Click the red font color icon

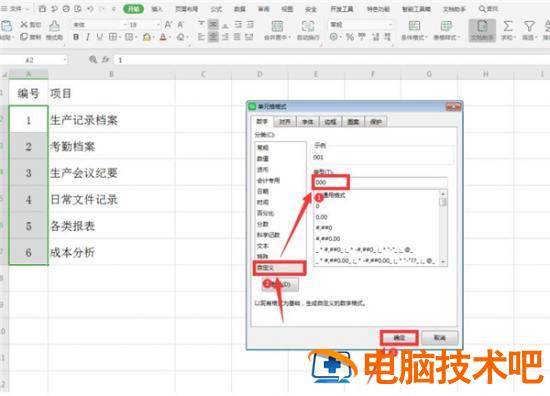pyautogui.click(x=163, y=36)
